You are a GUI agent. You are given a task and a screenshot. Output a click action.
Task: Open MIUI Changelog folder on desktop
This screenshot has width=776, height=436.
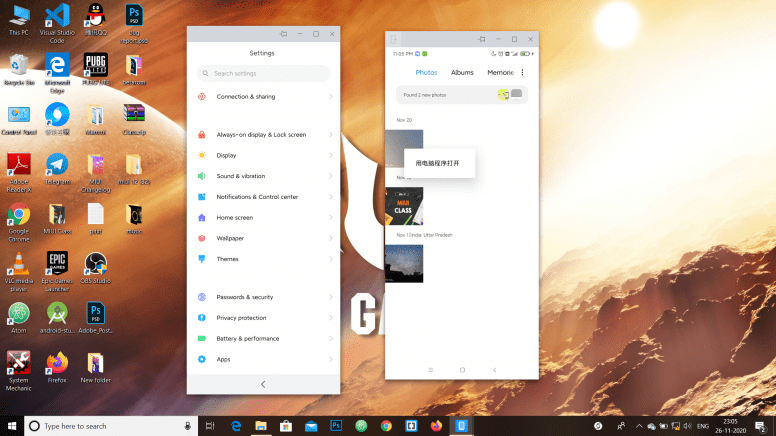[x=96, y=172]
